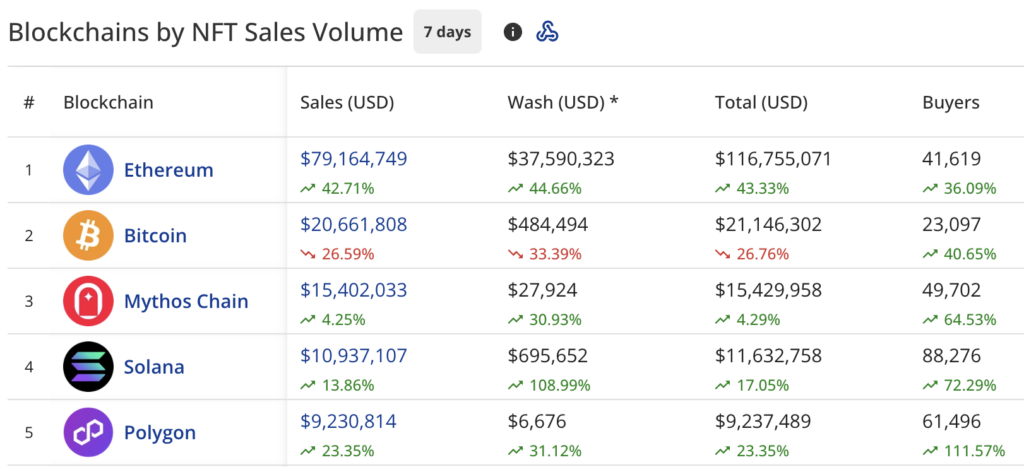Open the 7 days timeframe selector
Image resolution: width=1024 pixels, height=467 pixels.
click(447, 32)
